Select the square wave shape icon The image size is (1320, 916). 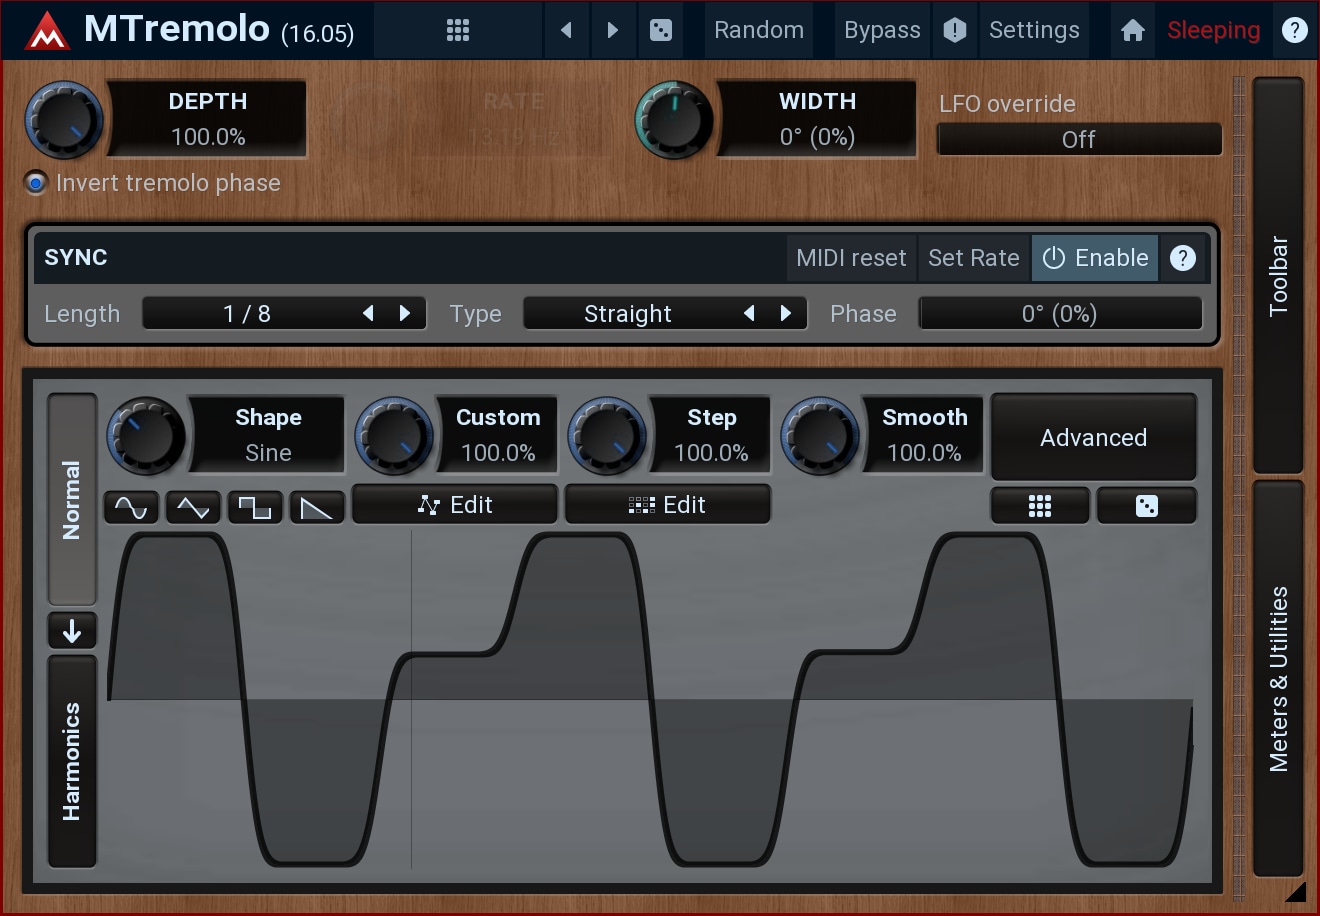tap(255, 508)
